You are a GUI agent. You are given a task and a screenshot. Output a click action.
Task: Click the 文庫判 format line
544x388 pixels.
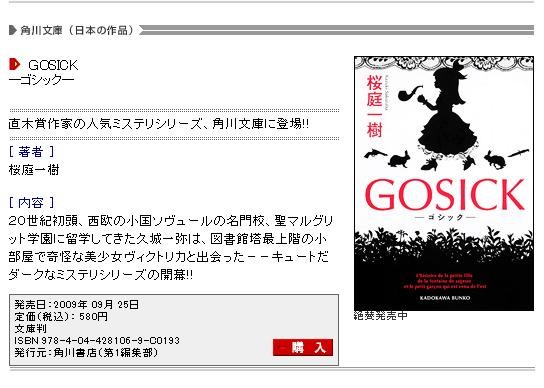tap(31, 329)
